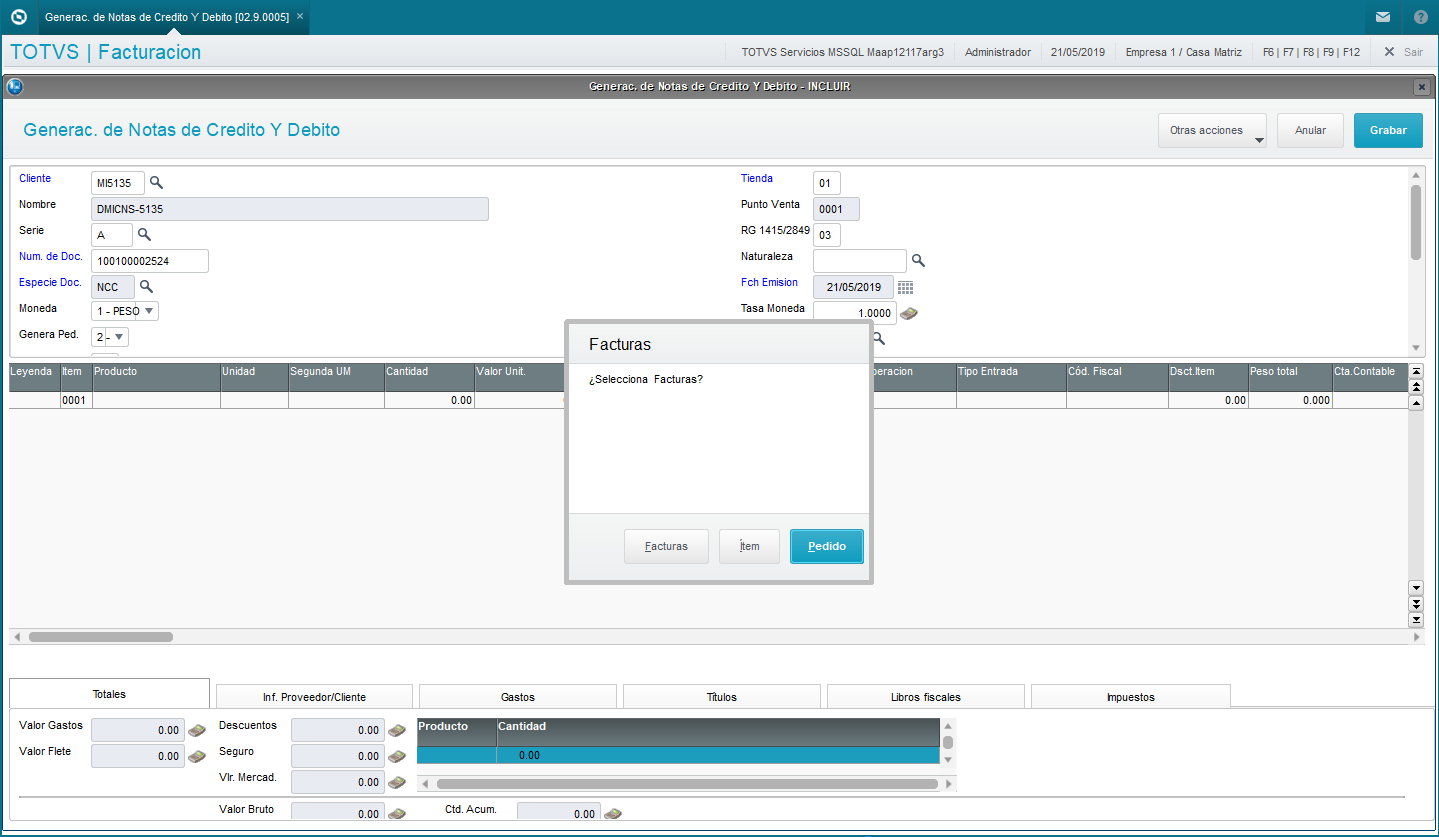1439x837 pixels.
Task: Open the Impuestos tab
Action: [x=1130, y=697]
